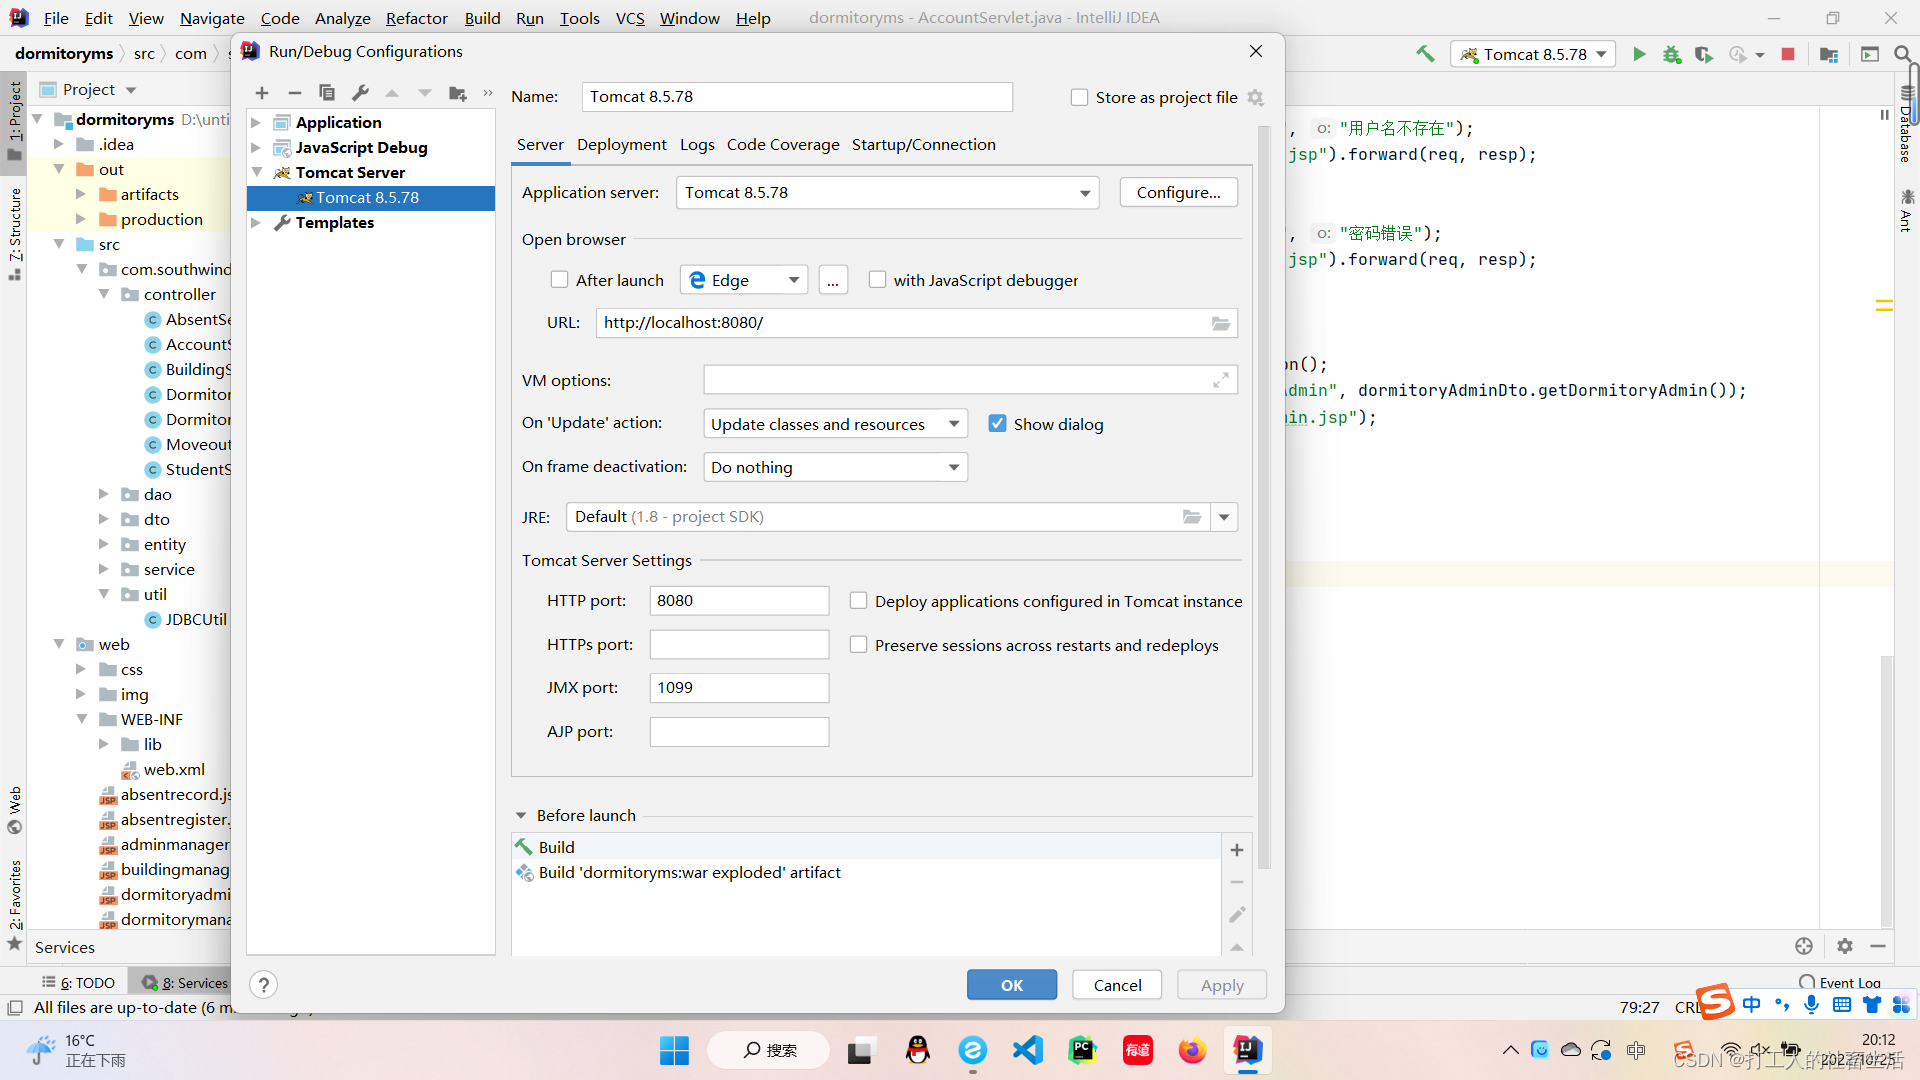Open the Edge browser selection dropdown

click(x=743, y=280)
